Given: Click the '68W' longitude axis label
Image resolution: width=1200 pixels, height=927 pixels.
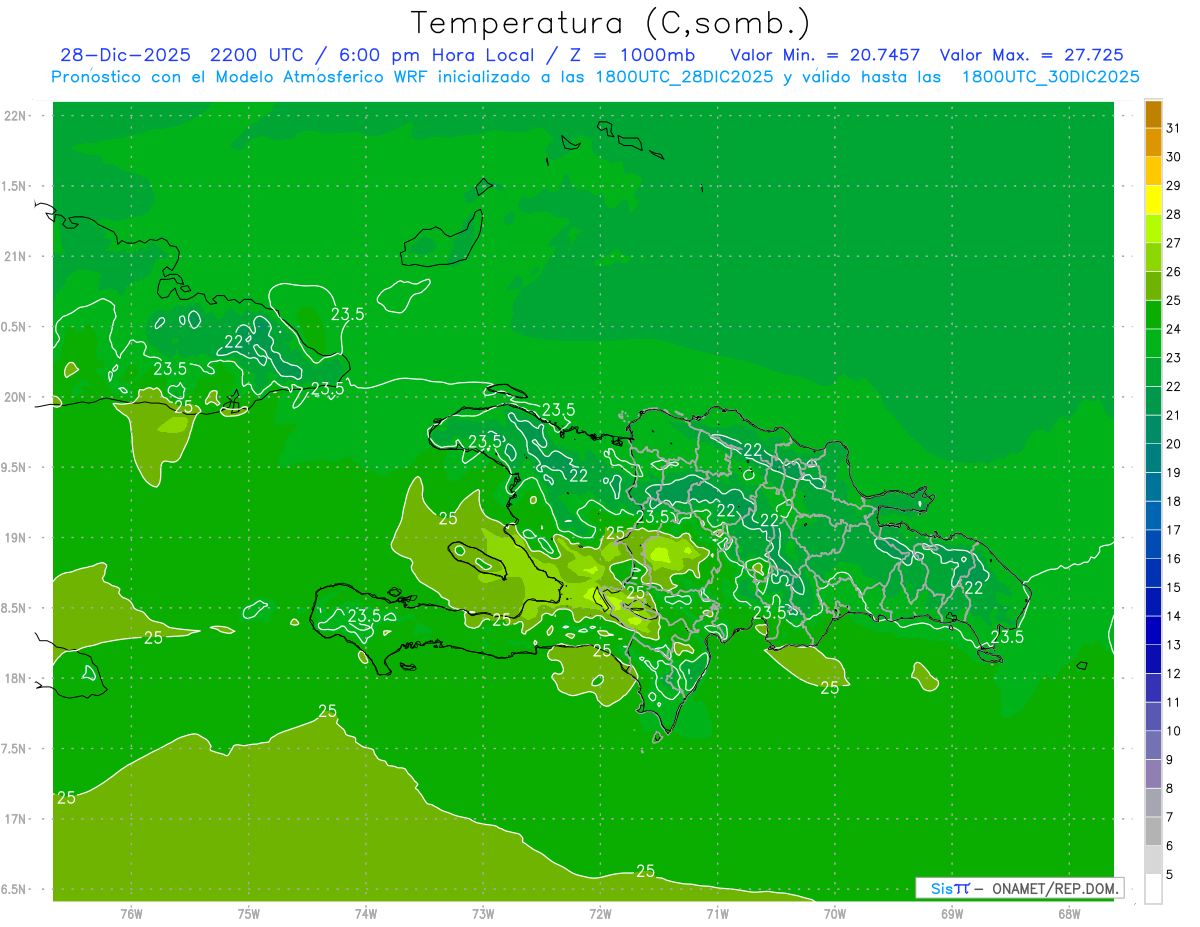Looking at the screenshot, I should [1069, 913].
